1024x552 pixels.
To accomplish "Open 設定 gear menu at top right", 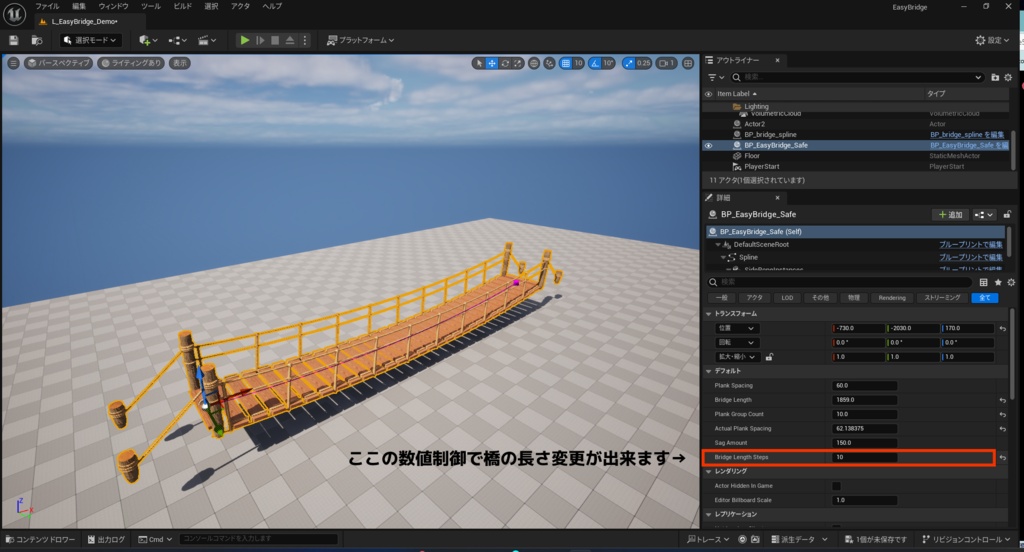I will pos(992,41).
